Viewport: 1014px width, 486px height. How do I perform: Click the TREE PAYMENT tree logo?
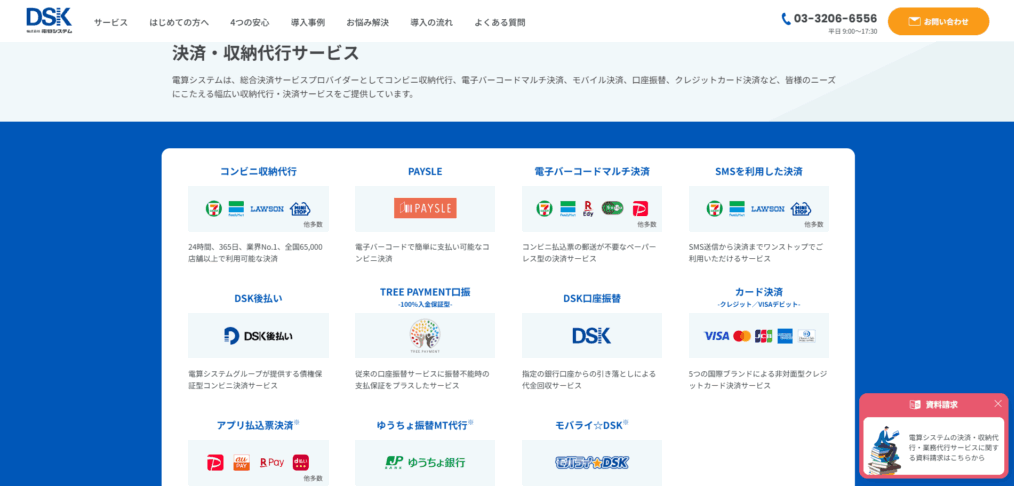pyautogui.click(x=425, y=335)
